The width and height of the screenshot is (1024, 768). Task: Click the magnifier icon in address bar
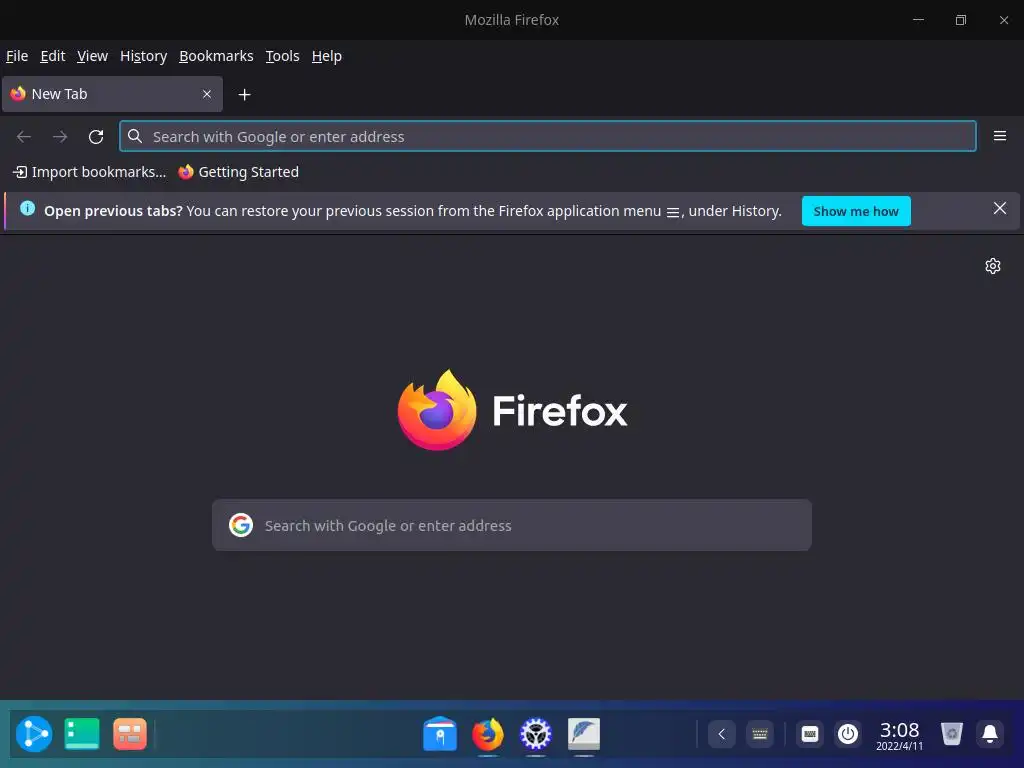tap(135, 136)
